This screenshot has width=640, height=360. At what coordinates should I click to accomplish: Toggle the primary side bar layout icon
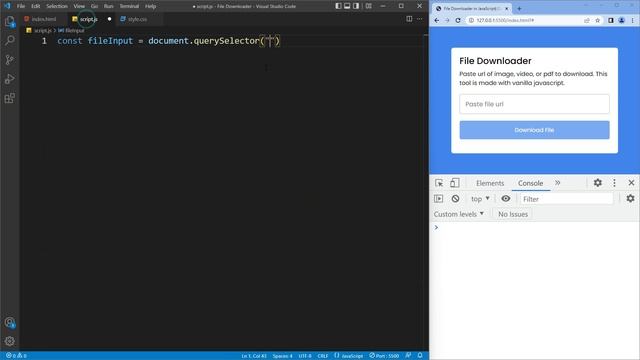pos(338,6)
